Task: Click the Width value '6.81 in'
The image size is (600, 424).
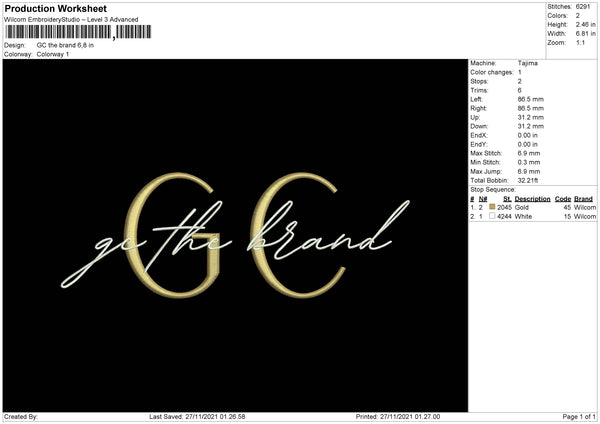Action: pos(585,34)
